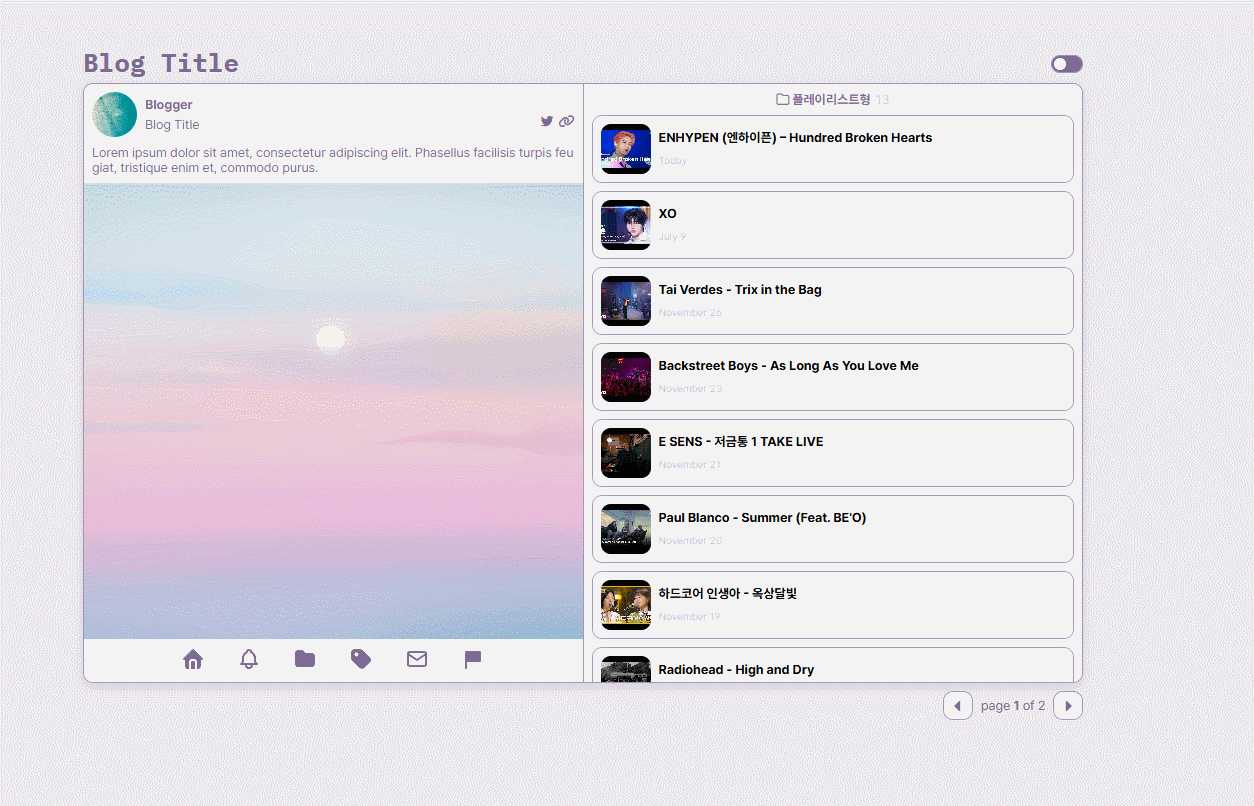Click the 'Blog Title' subtitle under Blogger

[172, 125]
